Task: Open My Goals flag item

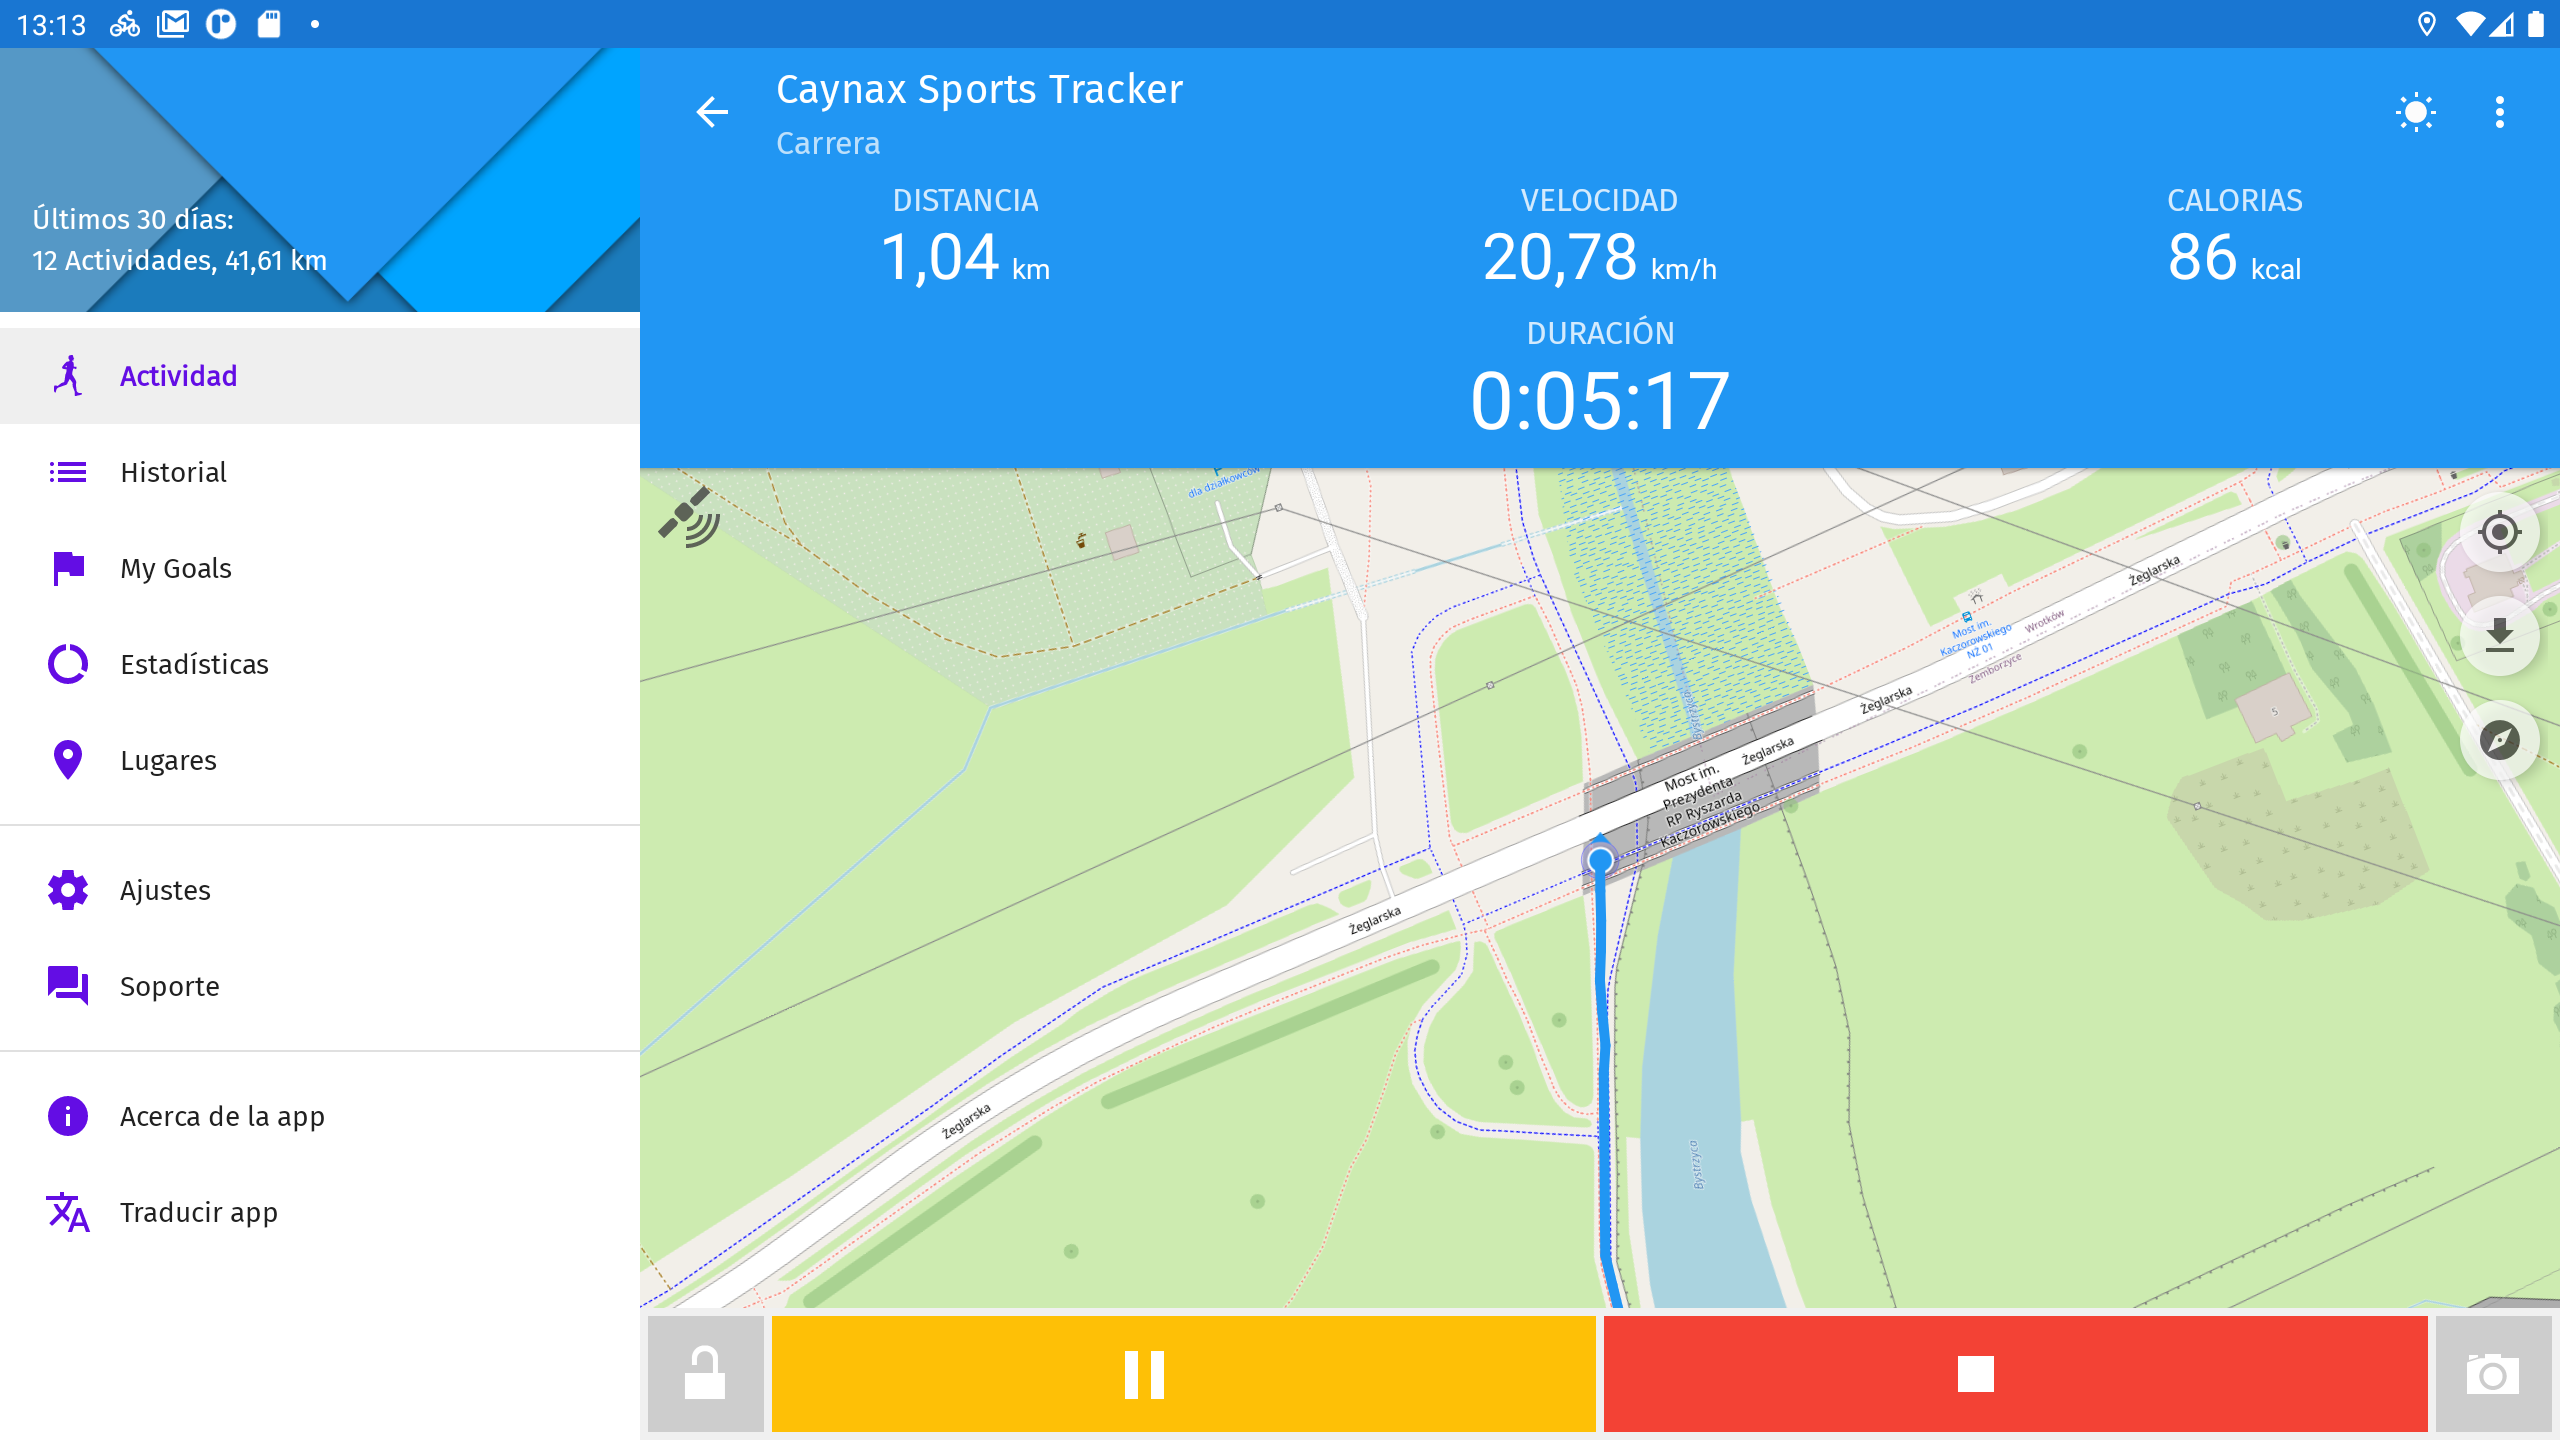Action: 320,568
